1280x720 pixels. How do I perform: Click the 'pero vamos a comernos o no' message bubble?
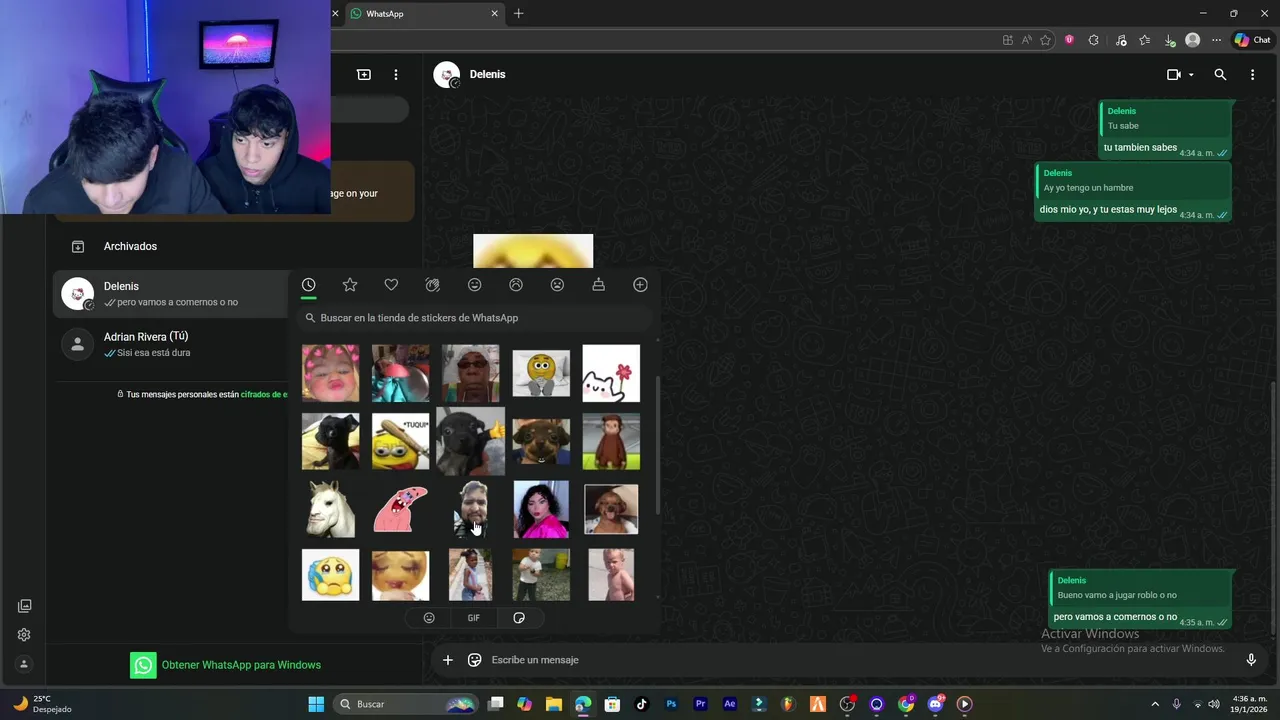pos(1140,599)
